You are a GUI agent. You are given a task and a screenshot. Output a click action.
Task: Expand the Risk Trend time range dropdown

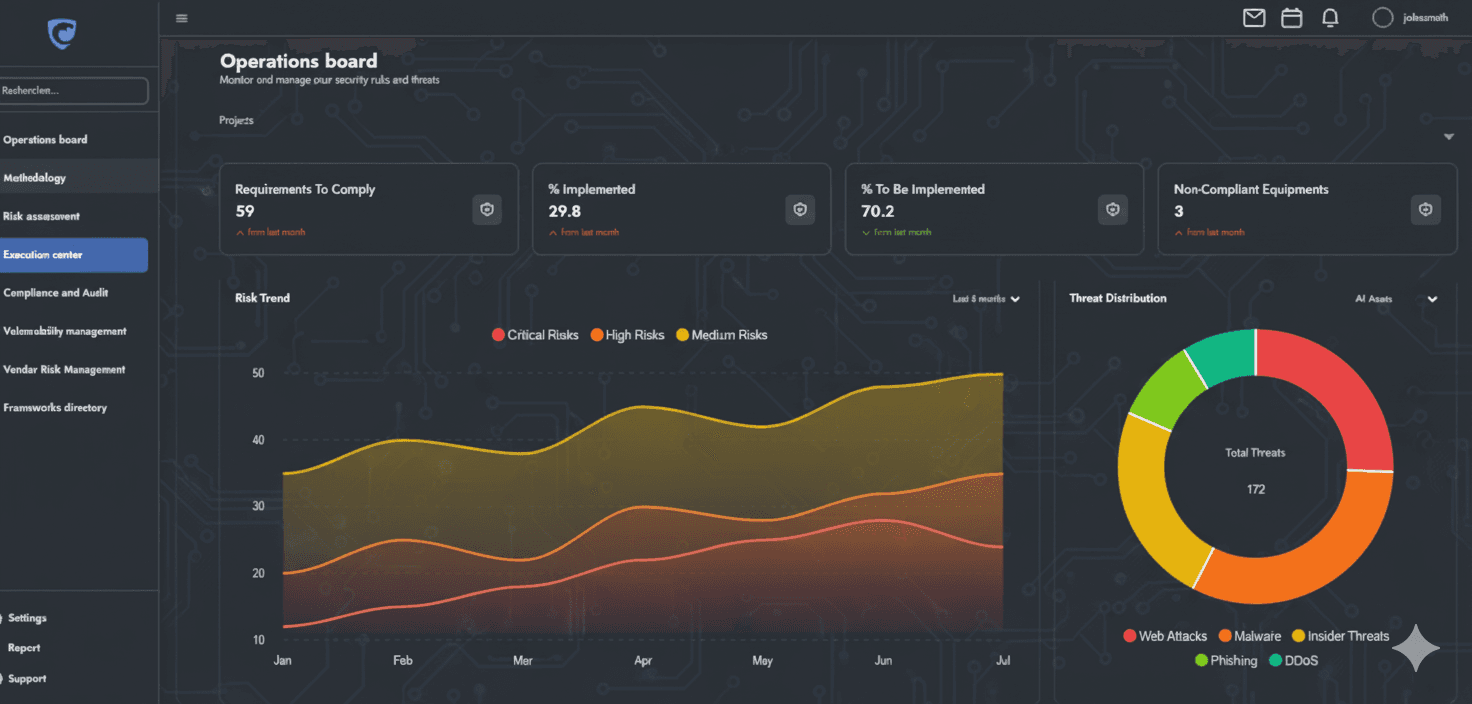[x=986, y=299]
